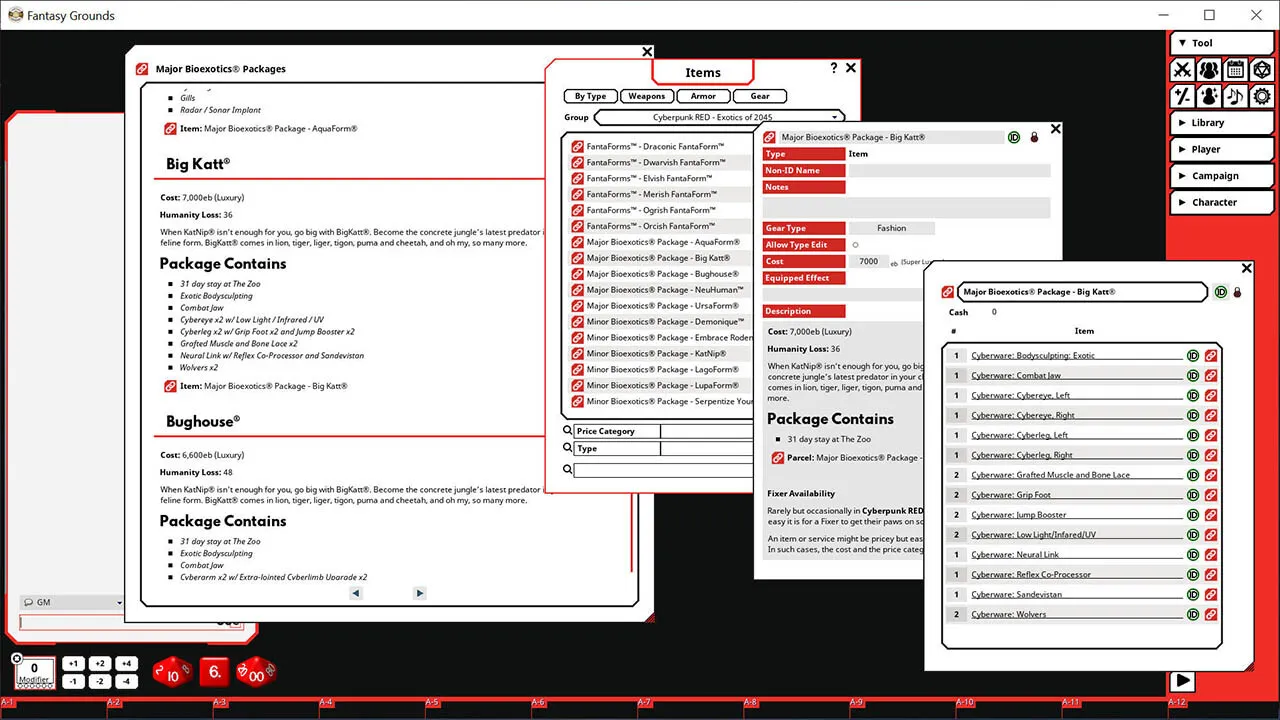Open the music notes sound tool
The image size is (1280, 720).
[x=1235, y=96]
